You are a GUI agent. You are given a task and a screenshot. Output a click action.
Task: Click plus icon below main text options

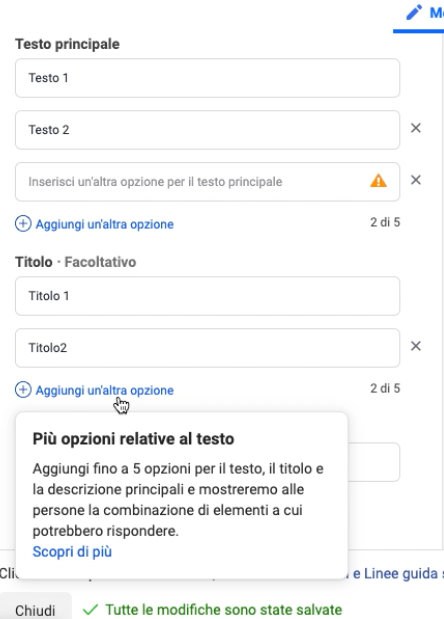(x=23, y=223)
